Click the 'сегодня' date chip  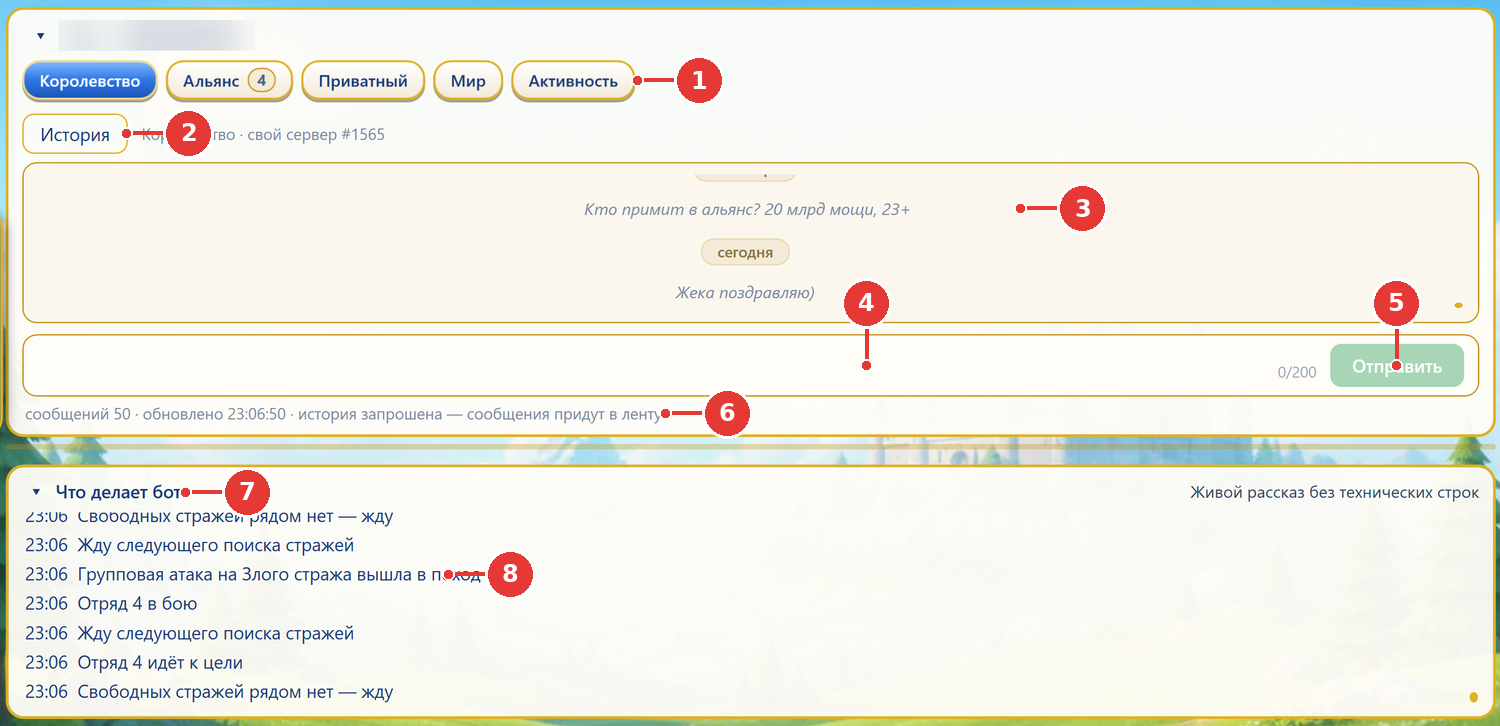click(x=745, y=253)
